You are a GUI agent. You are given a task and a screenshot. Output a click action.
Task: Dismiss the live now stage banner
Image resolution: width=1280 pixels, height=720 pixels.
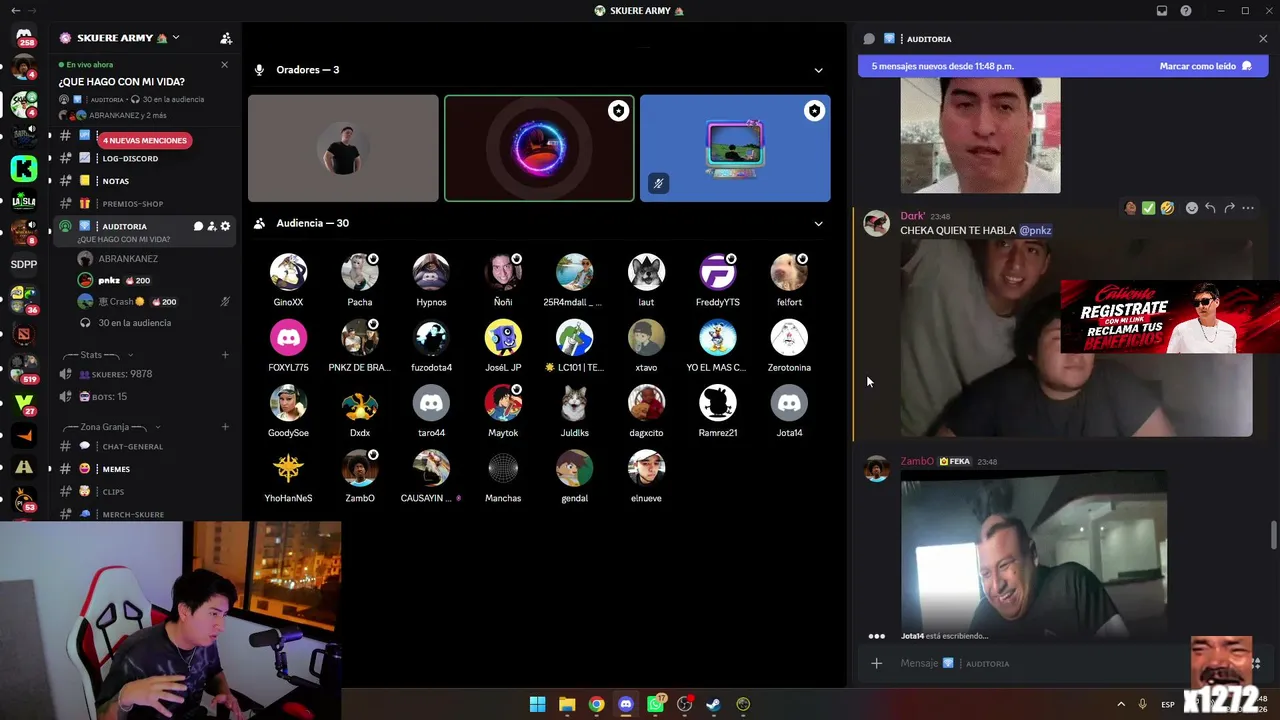(224, 65)
